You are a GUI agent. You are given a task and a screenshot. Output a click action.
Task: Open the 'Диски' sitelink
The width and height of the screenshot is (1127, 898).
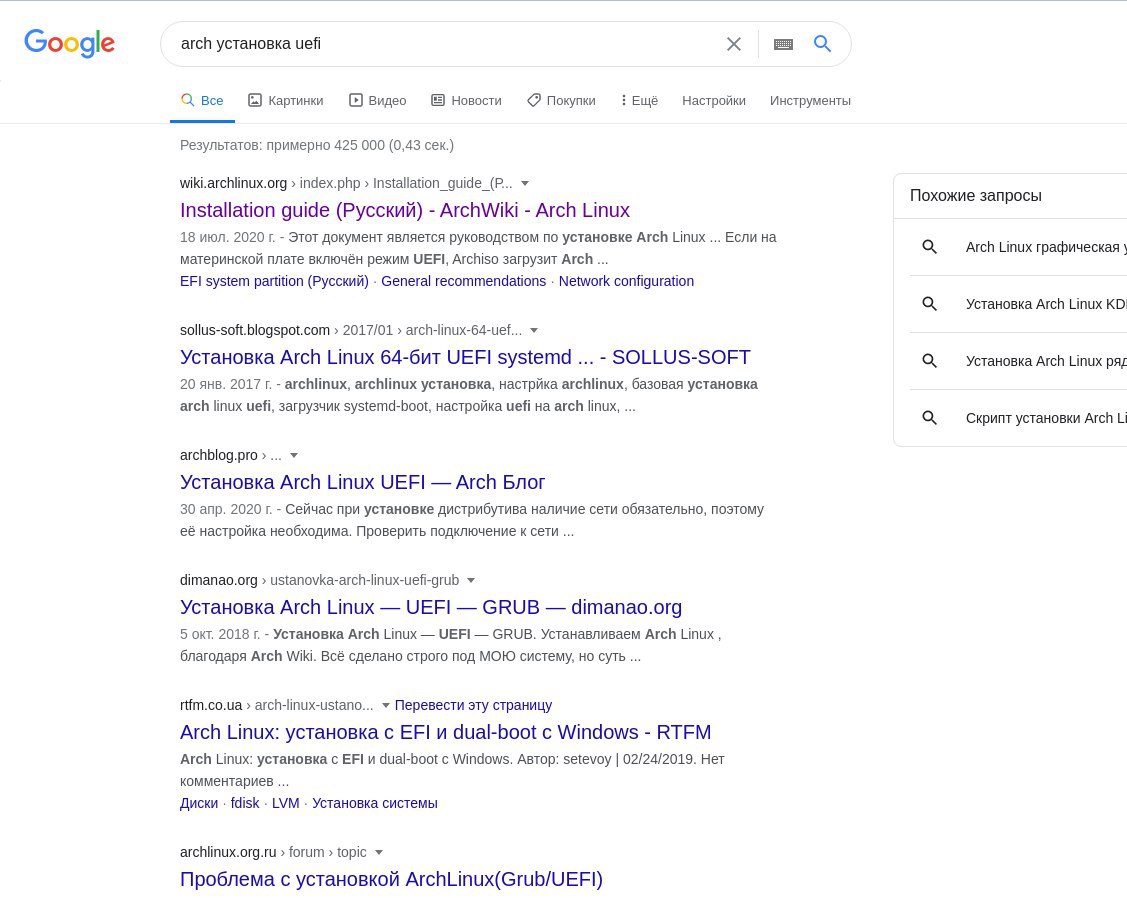pyautogui.click(x=199, y=803)
